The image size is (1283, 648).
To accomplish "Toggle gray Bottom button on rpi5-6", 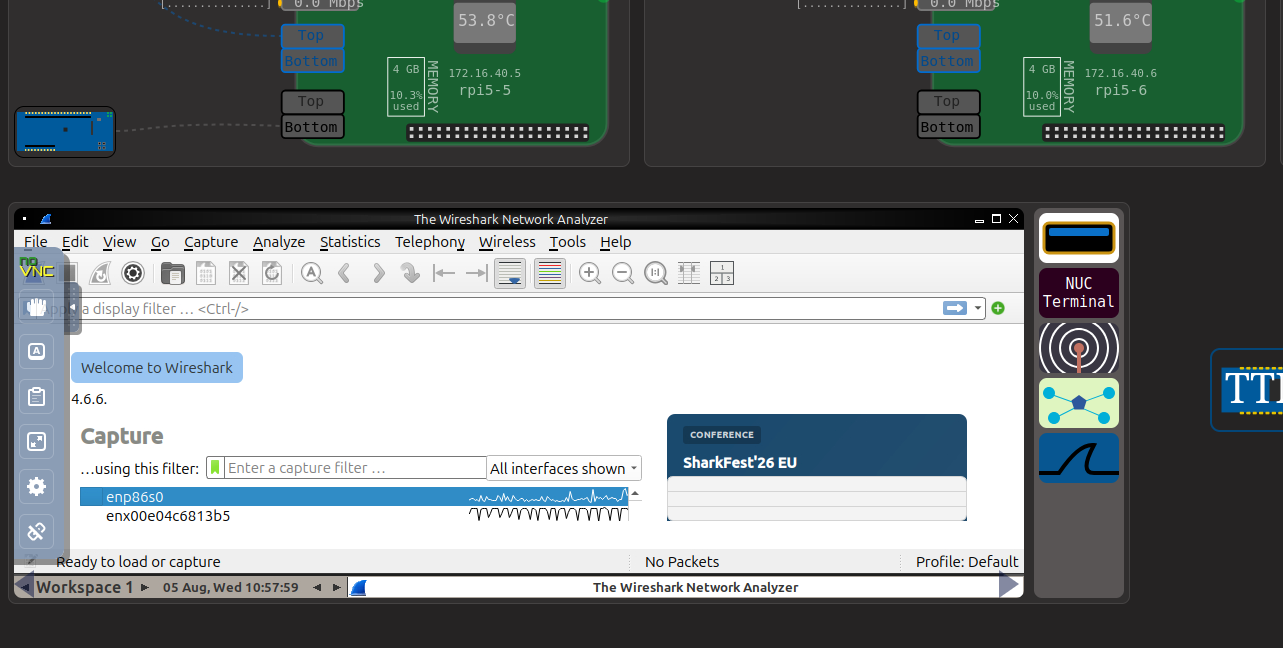I will [x=948, y=127].
